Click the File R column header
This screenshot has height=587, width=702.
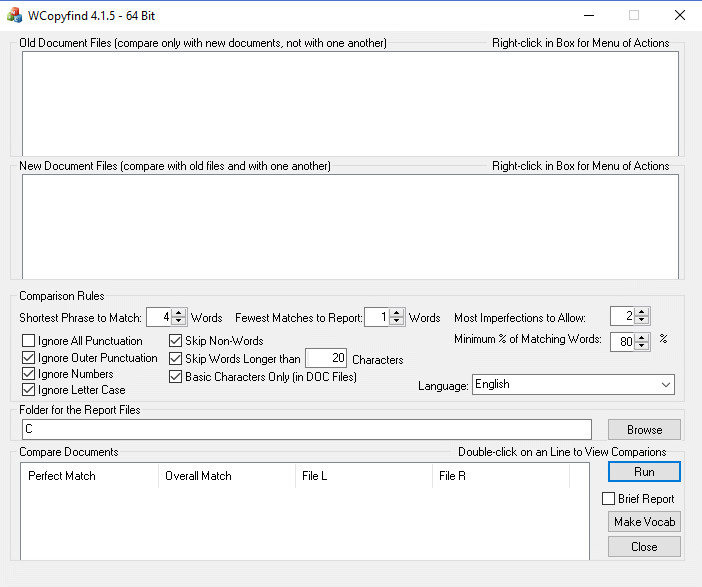pos(501,476)
